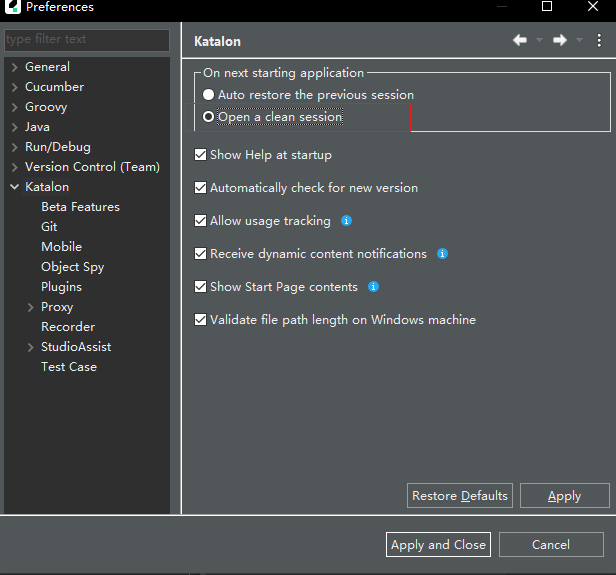Open the Git preference page

49,227
